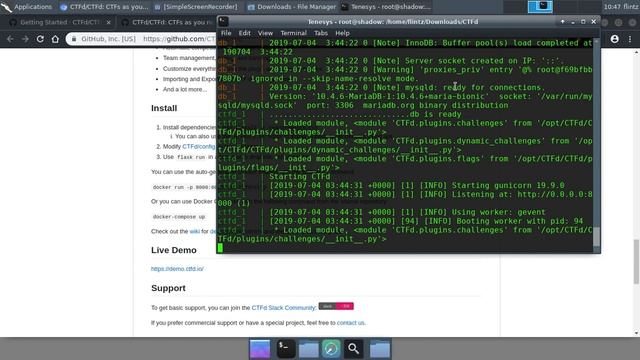Open the contact us link
Image resolution: width=640 pixels, height=360 pixels.
351,323
